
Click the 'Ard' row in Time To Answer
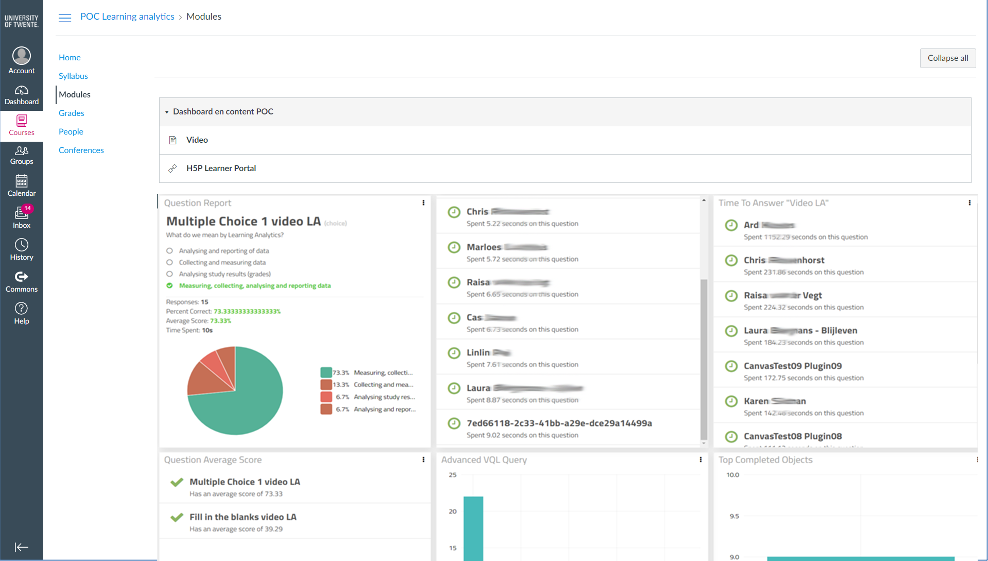pyautogui.click(x=845, y=230)
